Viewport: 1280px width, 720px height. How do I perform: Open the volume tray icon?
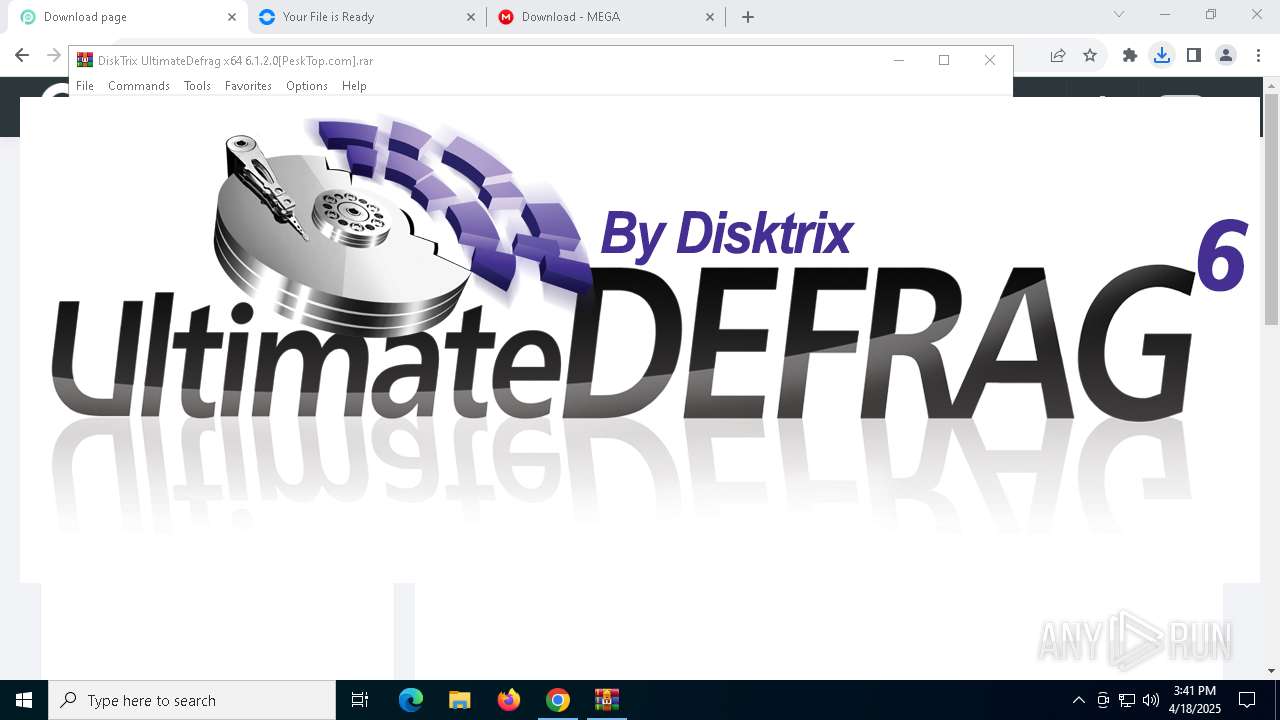tap(1151, 700)
